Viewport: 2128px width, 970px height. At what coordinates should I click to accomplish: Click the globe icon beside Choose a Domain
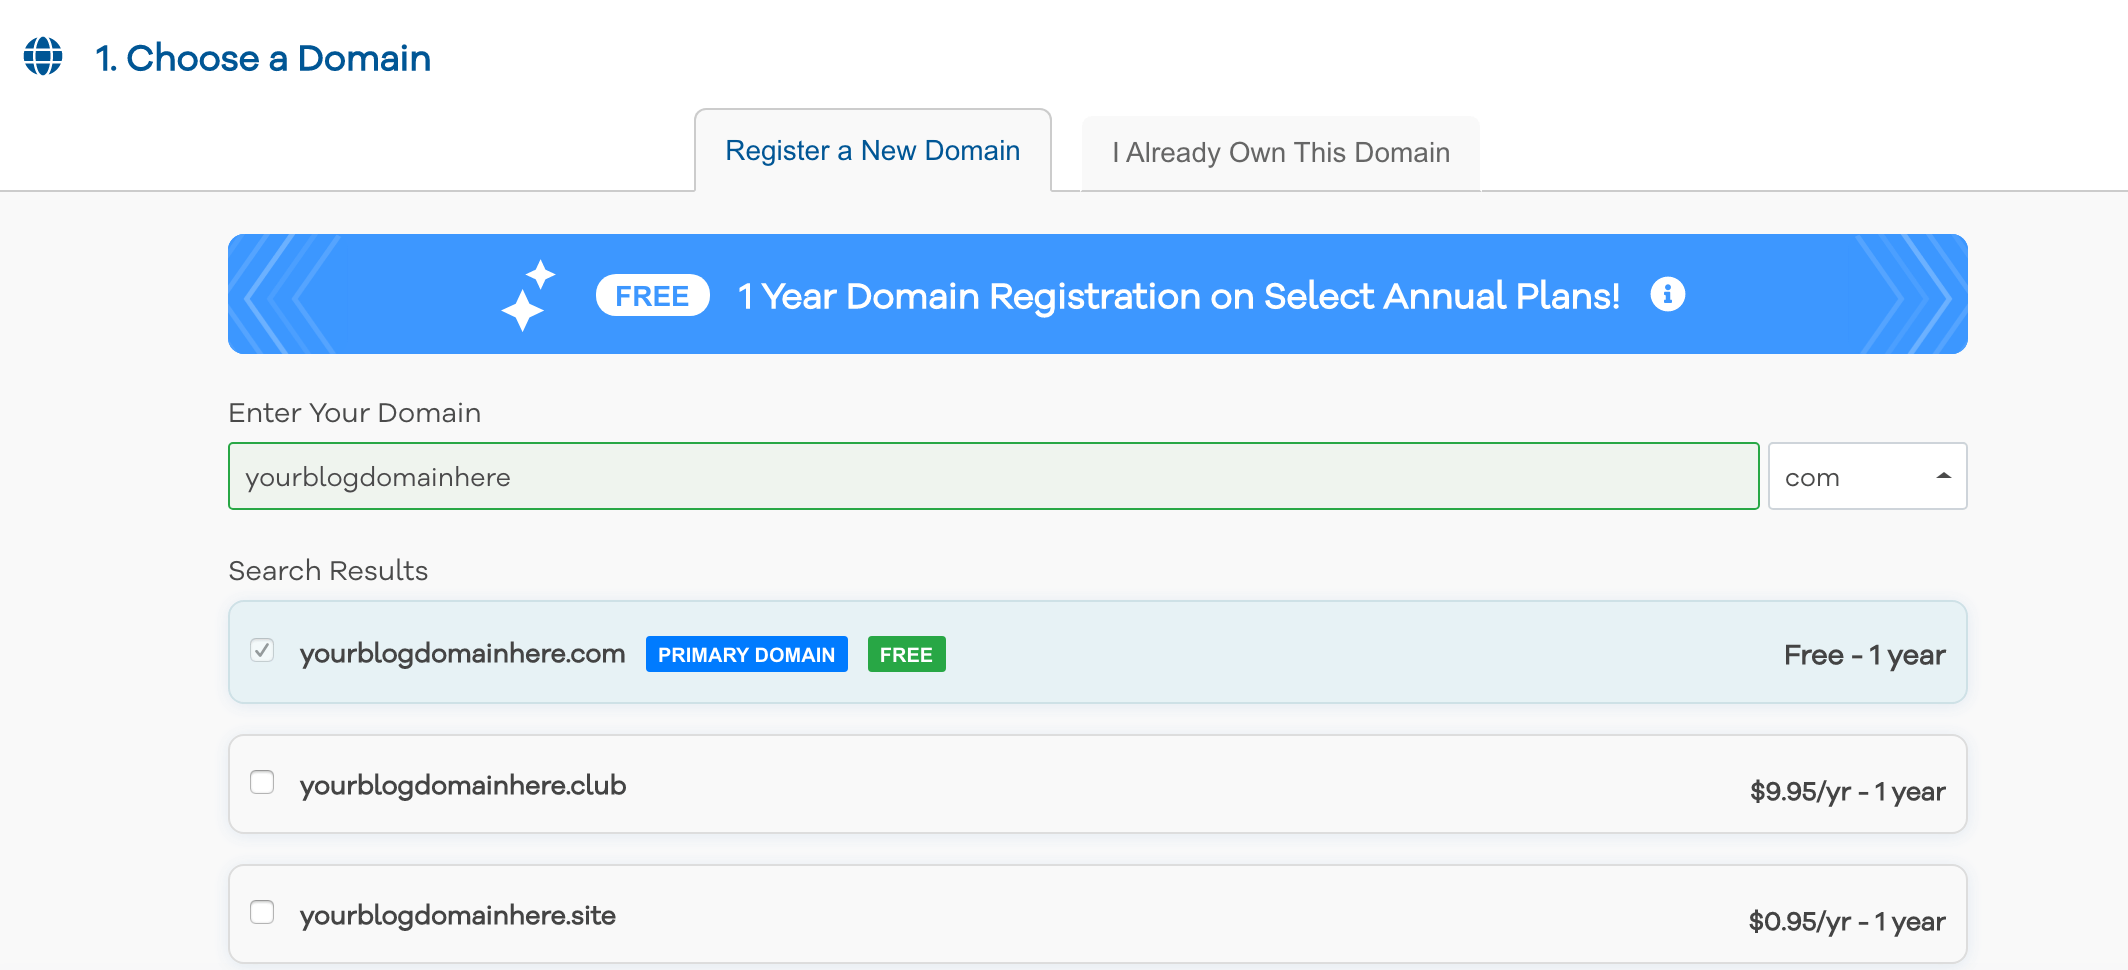click(x=42, y=58)
